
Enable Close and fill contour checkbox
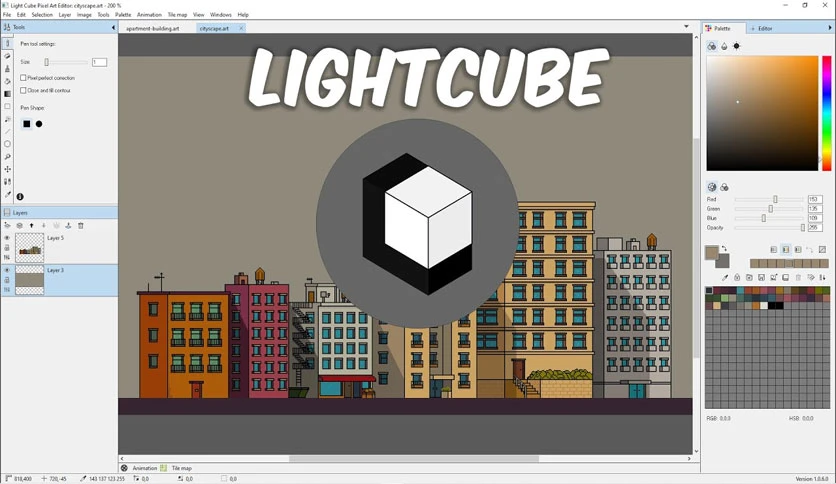[23, 91]
